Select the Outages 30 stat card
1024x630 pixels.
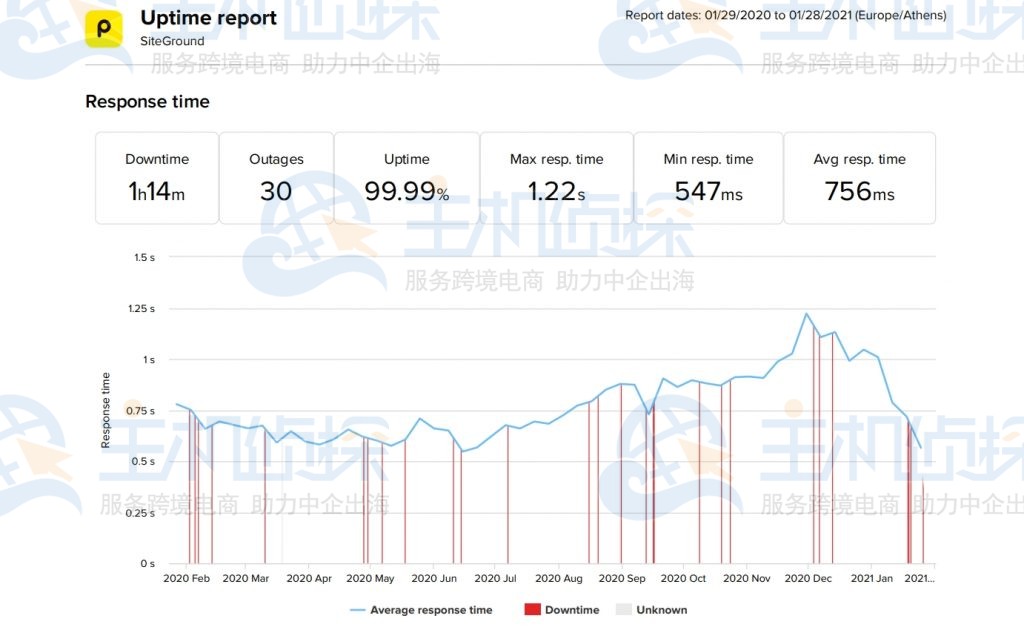click(x=276, y=178)
